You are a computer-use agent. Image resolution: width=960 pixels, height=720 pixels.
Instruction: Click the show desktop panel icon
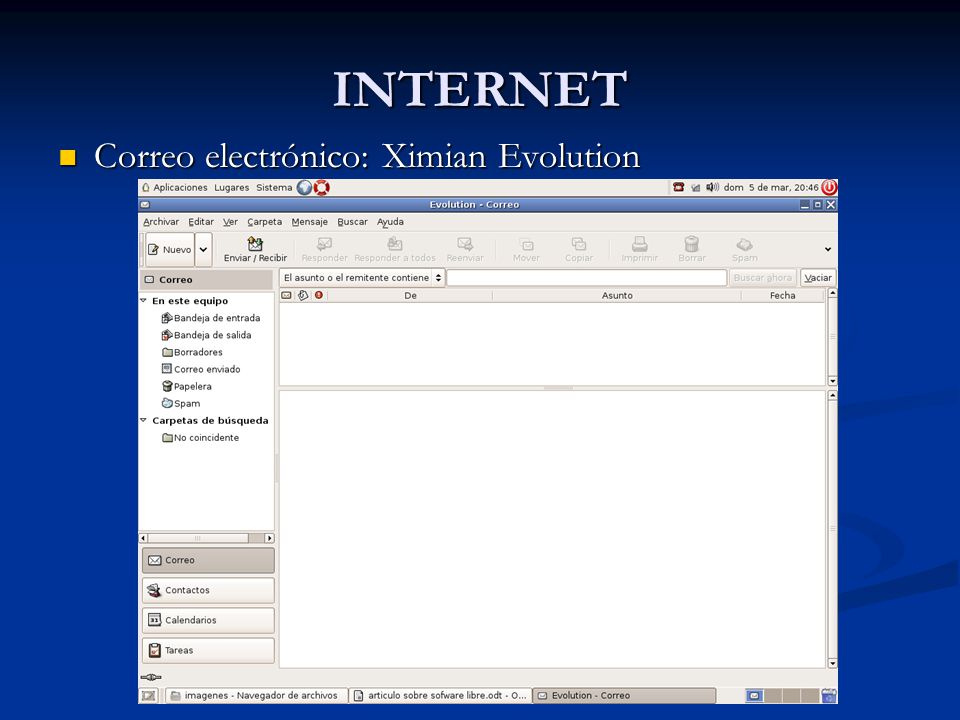tap(149, 696)
